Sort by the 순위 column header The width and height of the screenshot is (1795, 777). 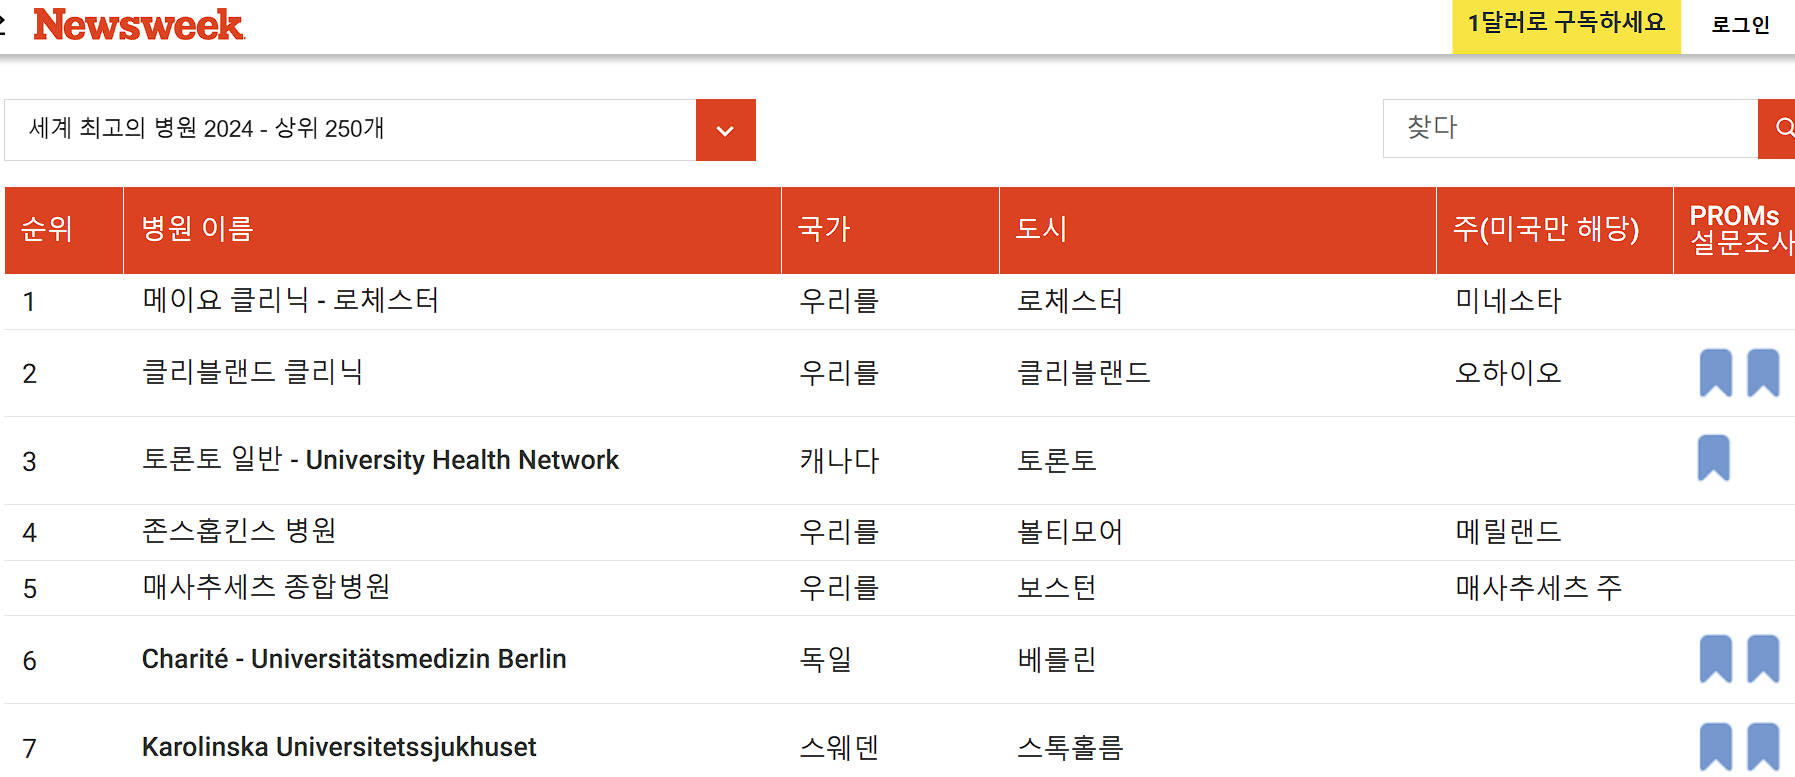click(64, 230)
